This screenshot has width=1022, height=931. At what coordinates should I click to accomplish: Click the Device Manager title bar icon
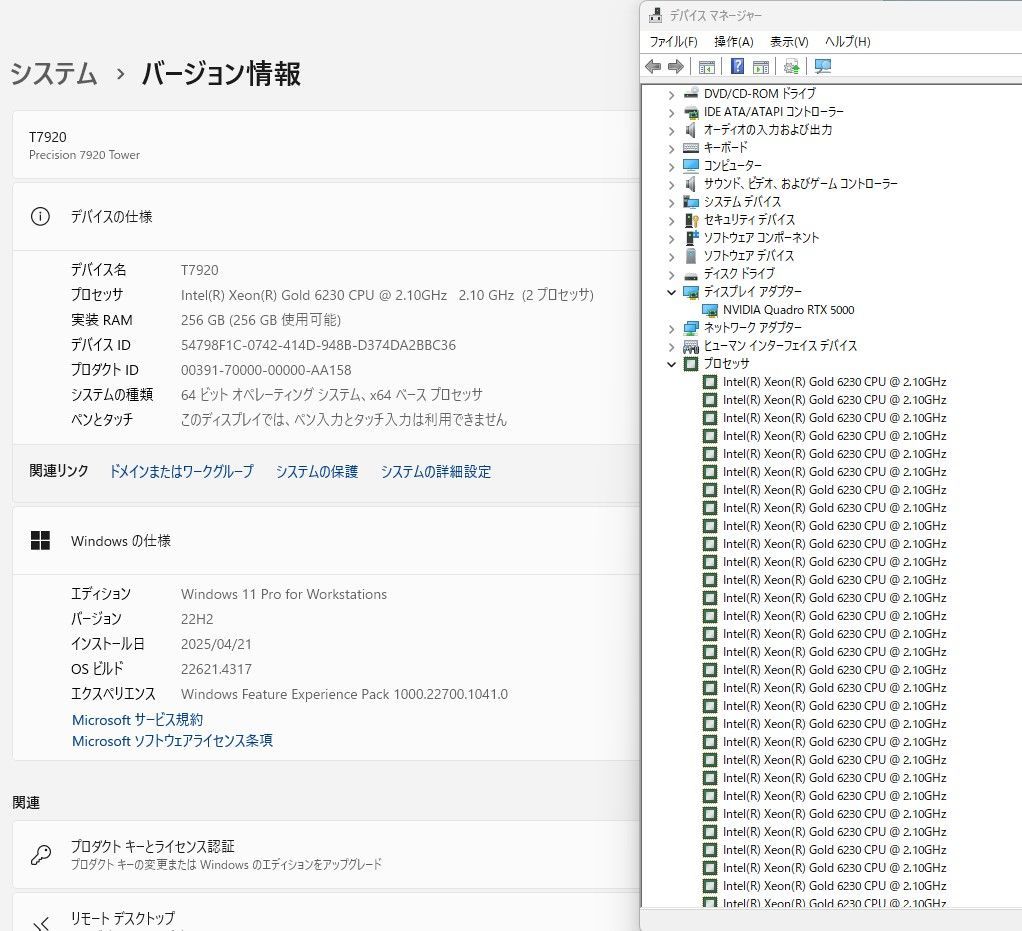click(x=656, y=15)
